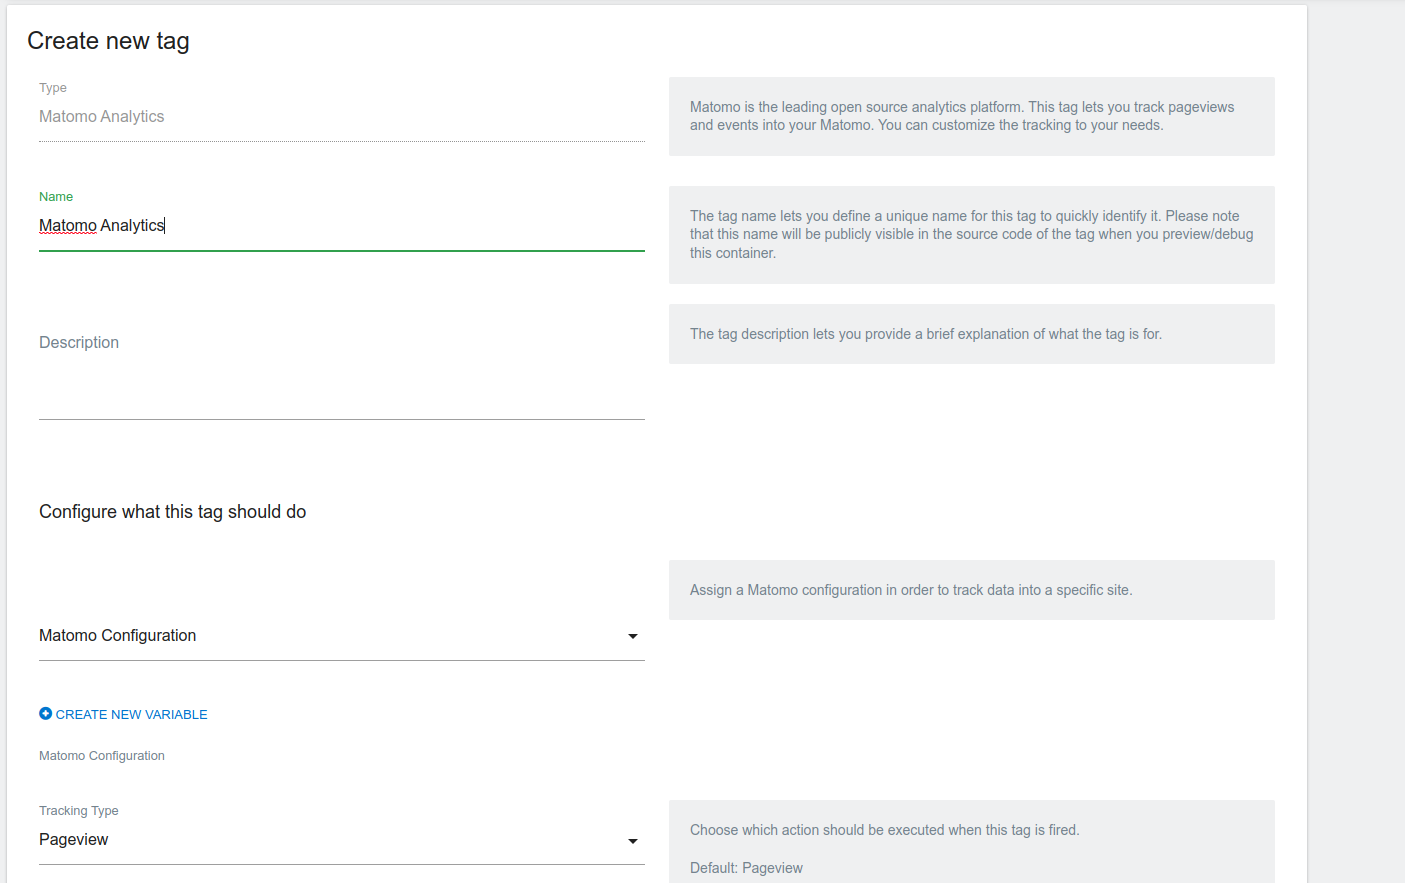Click the Configure what this tag should do heading
The image size is (1405, 883).
(x=172, y=512)
